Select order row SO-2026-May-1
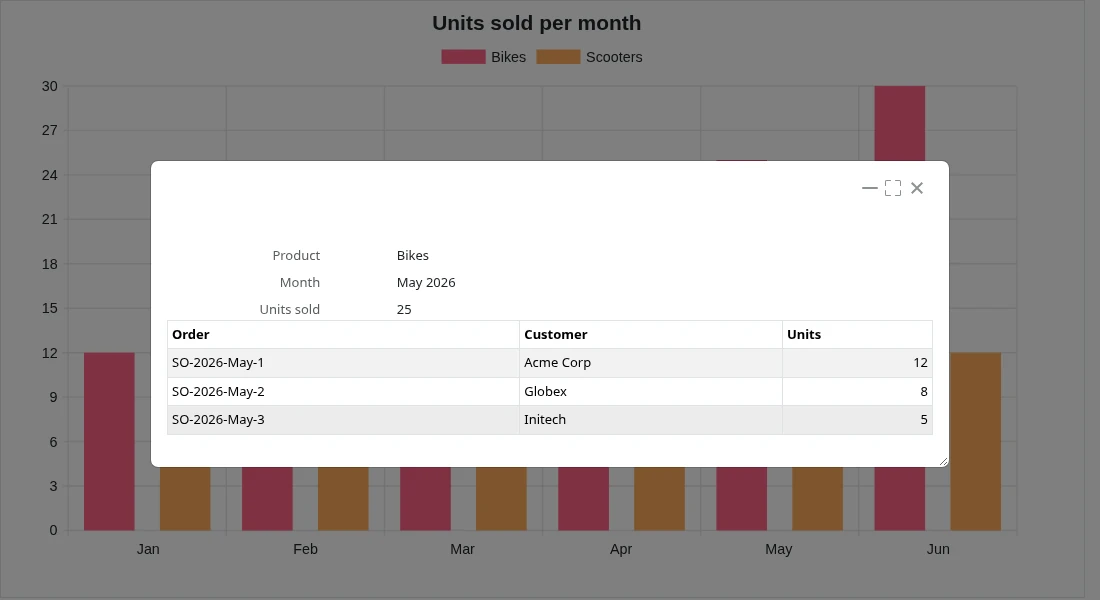This screenshot has width=1100, height=600. 550,363
